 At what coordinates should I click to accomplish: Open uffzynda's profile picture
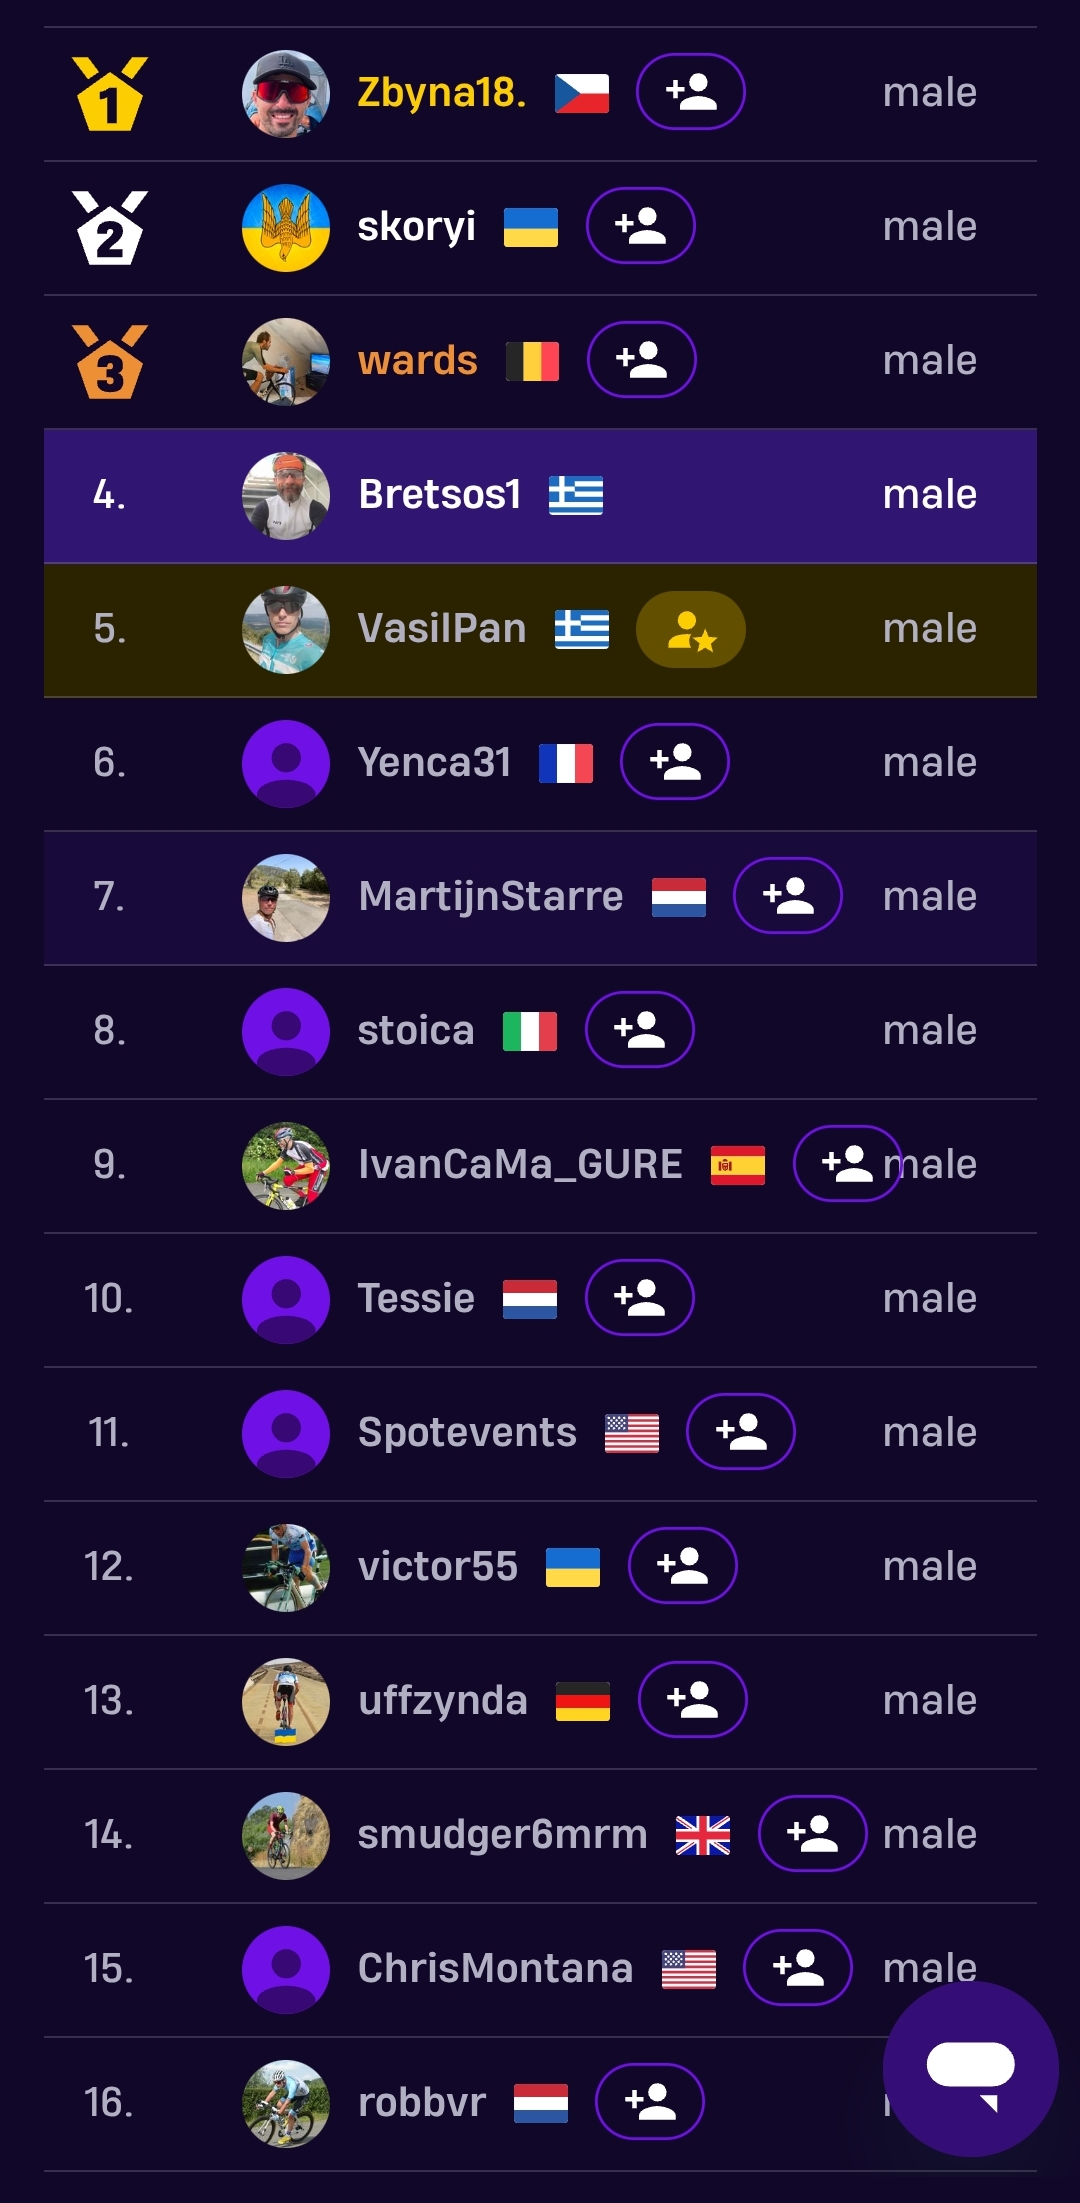[x=286, y=1701]
